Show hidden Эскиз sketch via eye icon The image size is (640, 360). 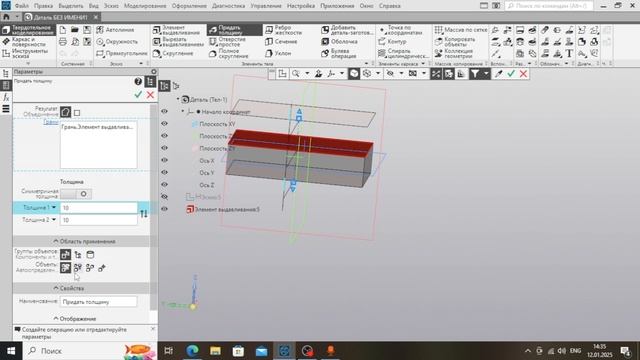164,197
